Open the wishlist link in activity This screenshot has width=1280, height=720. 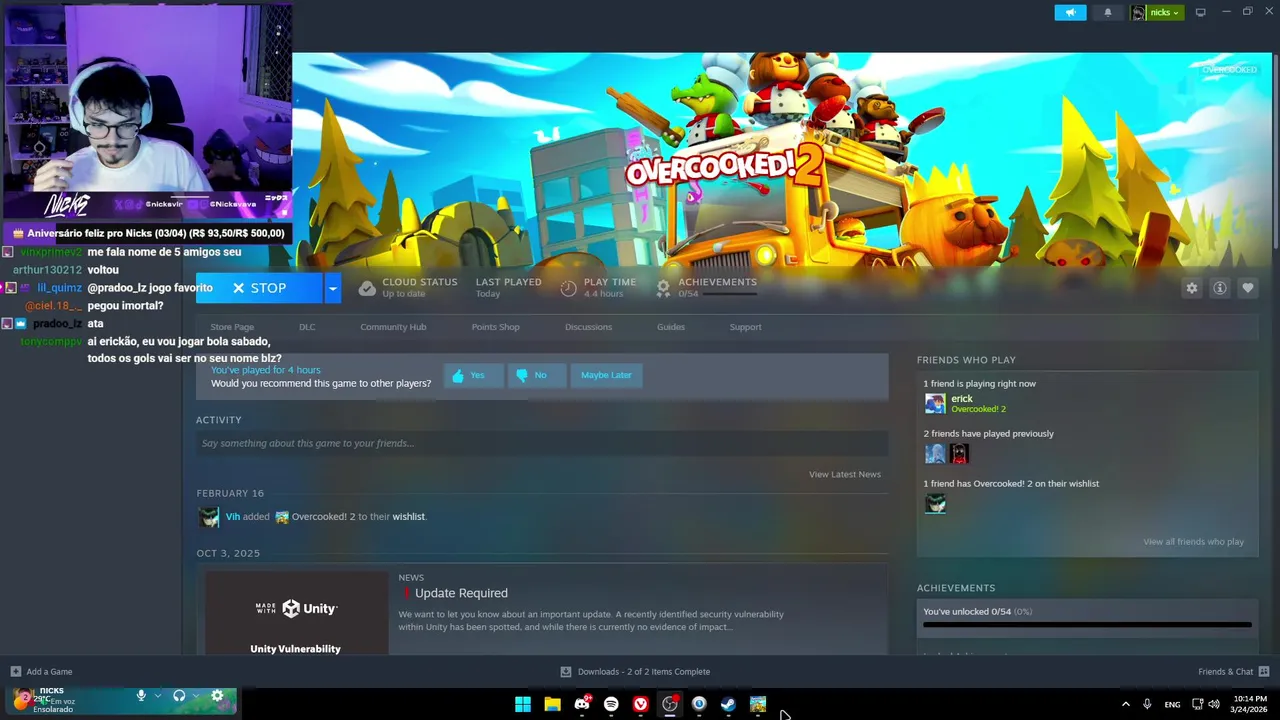(408, 517)
